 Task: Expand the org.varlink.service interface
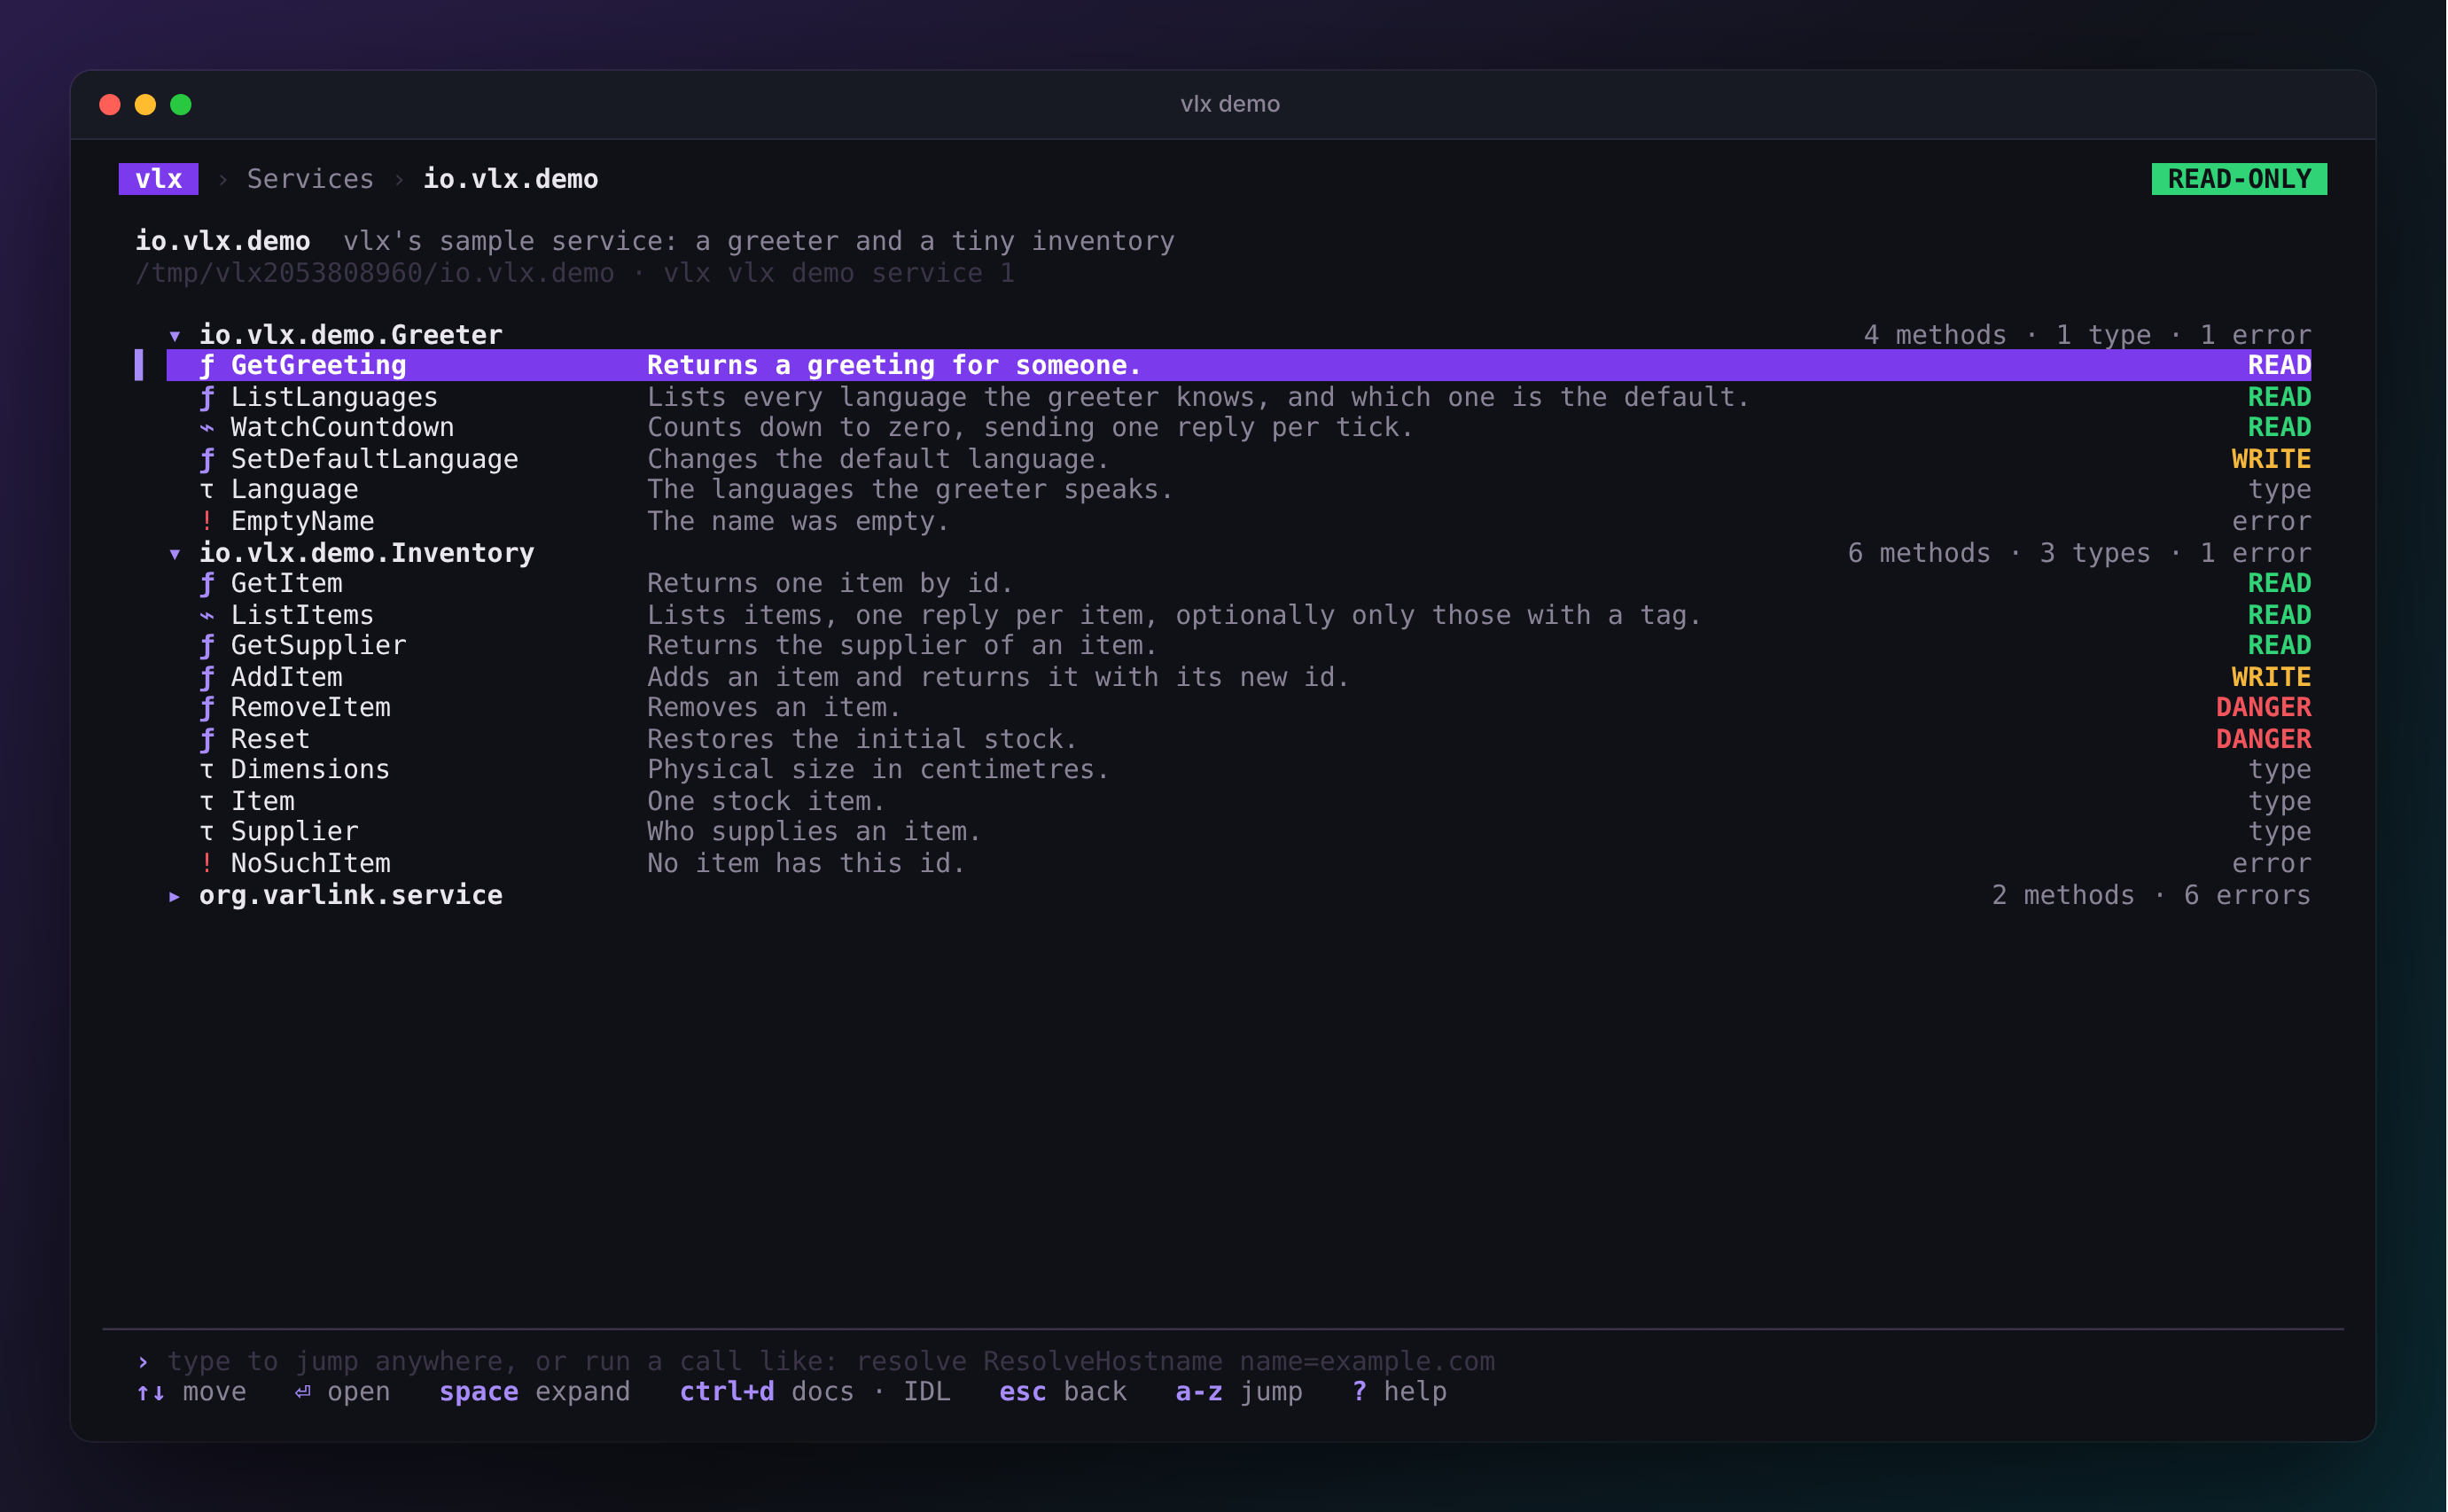175,895
